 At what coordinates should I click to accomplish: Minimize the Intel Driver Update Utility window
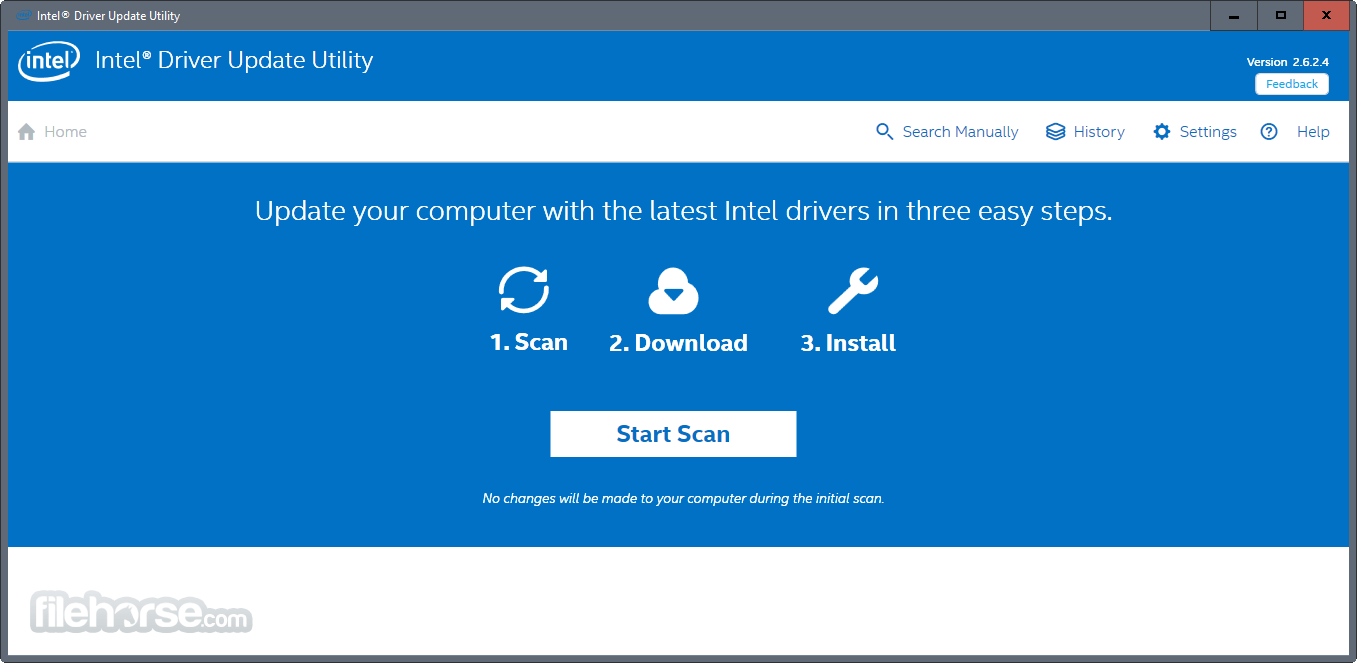1233,16
